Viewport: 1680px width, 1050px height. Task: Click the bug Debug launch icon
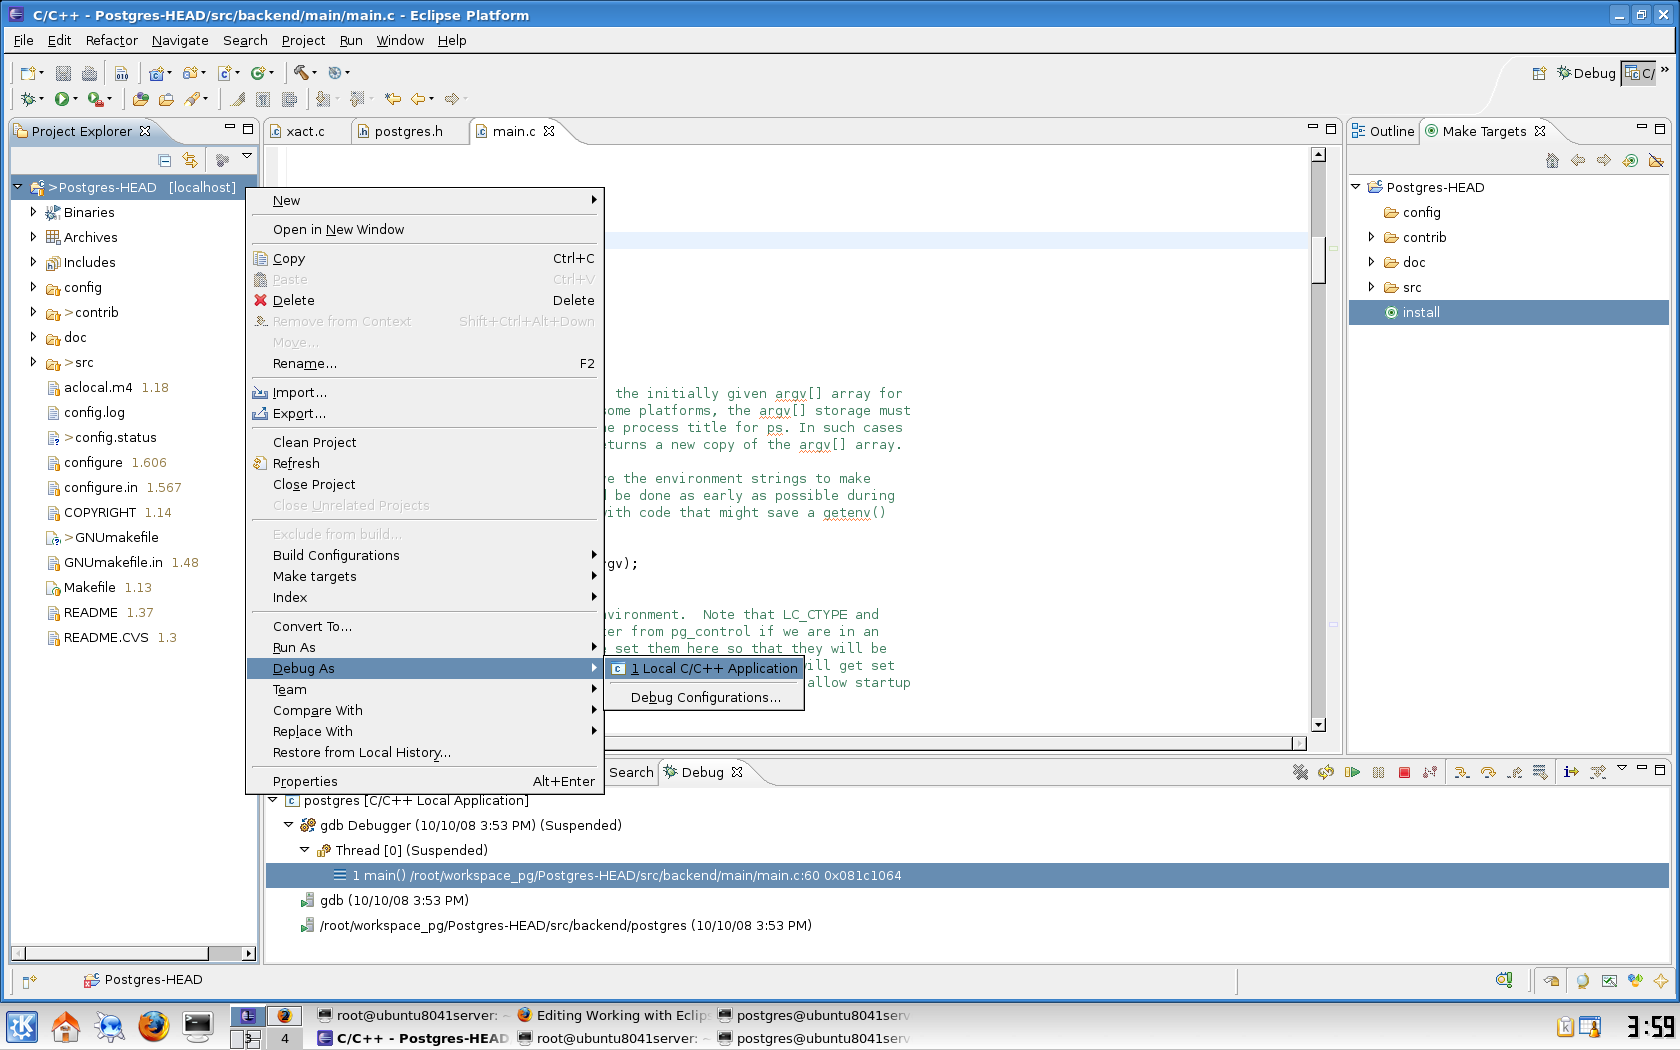pyautogui.click(x=28, y=99)
